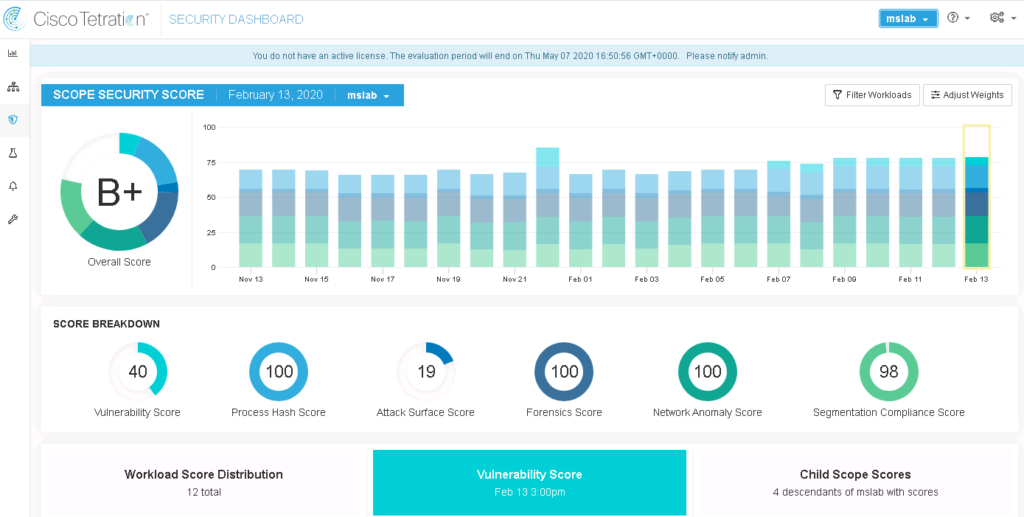The height and width of the screenshot is (517, 1024).
Task: Click the Segmentation Compliance Score donut
Action: coord(888,371)
